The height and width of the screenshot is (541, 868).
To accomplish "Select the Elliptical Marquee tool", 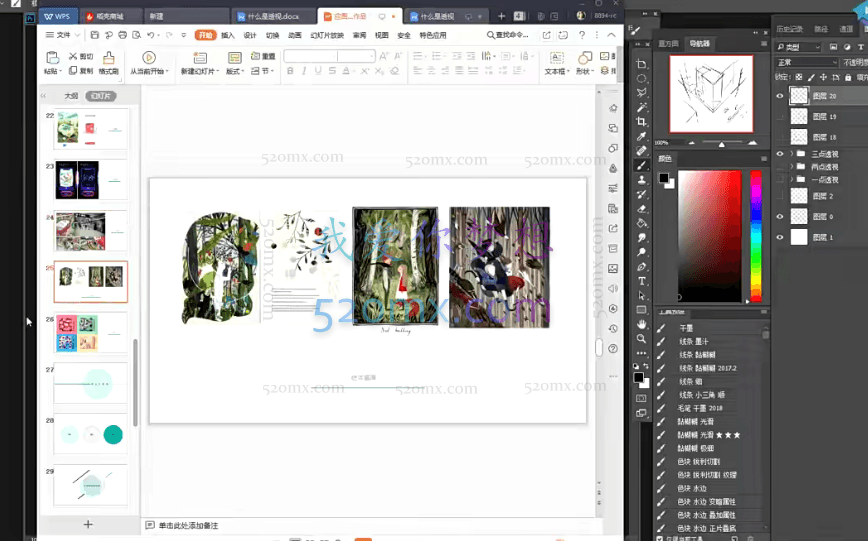I will coord(642,78).
